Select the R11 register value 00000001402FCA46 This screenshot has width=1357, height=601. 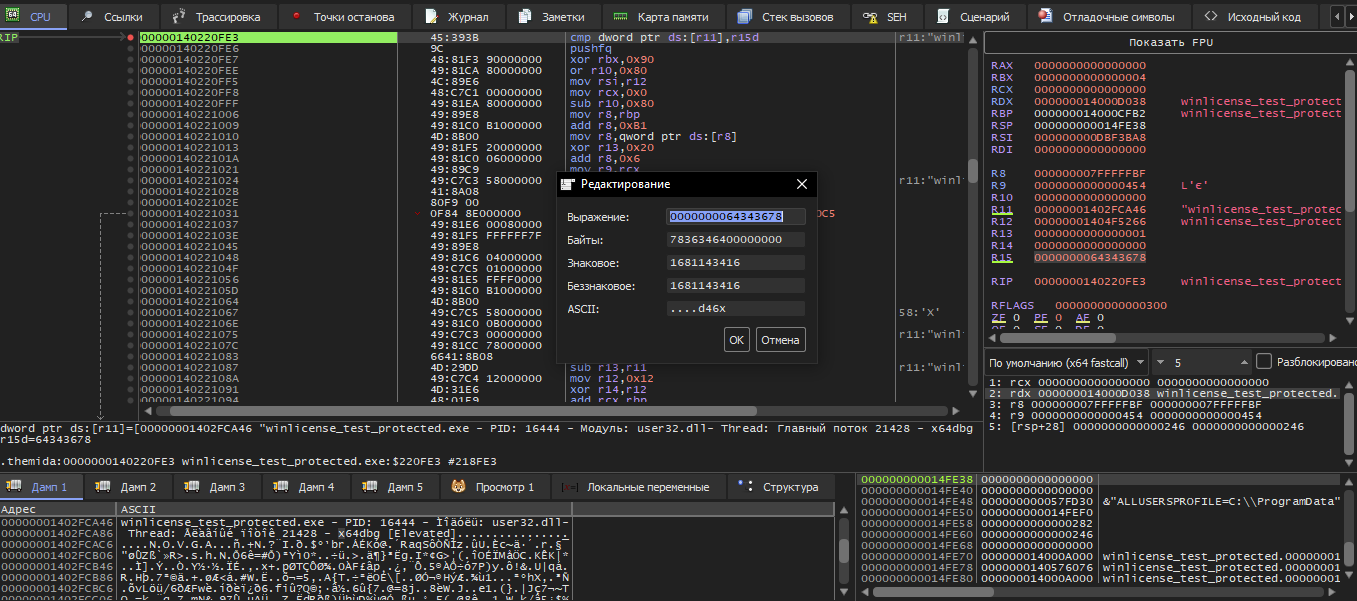1089,210
